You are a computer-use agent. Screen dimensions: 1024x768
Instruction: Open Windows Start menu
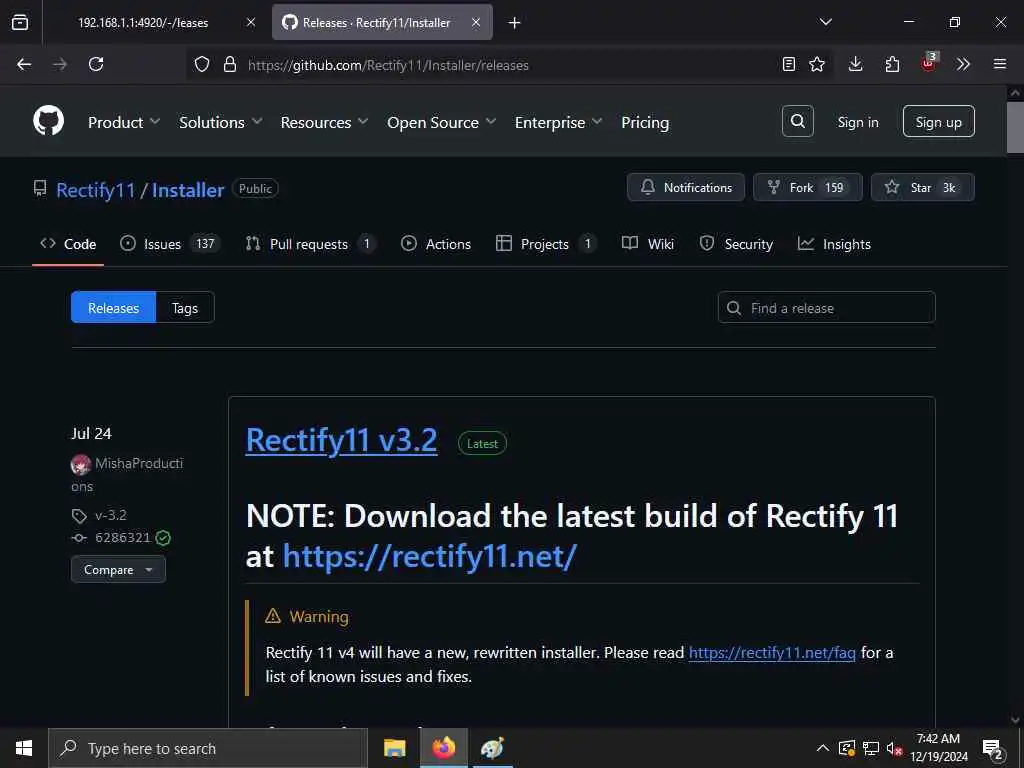24,748
